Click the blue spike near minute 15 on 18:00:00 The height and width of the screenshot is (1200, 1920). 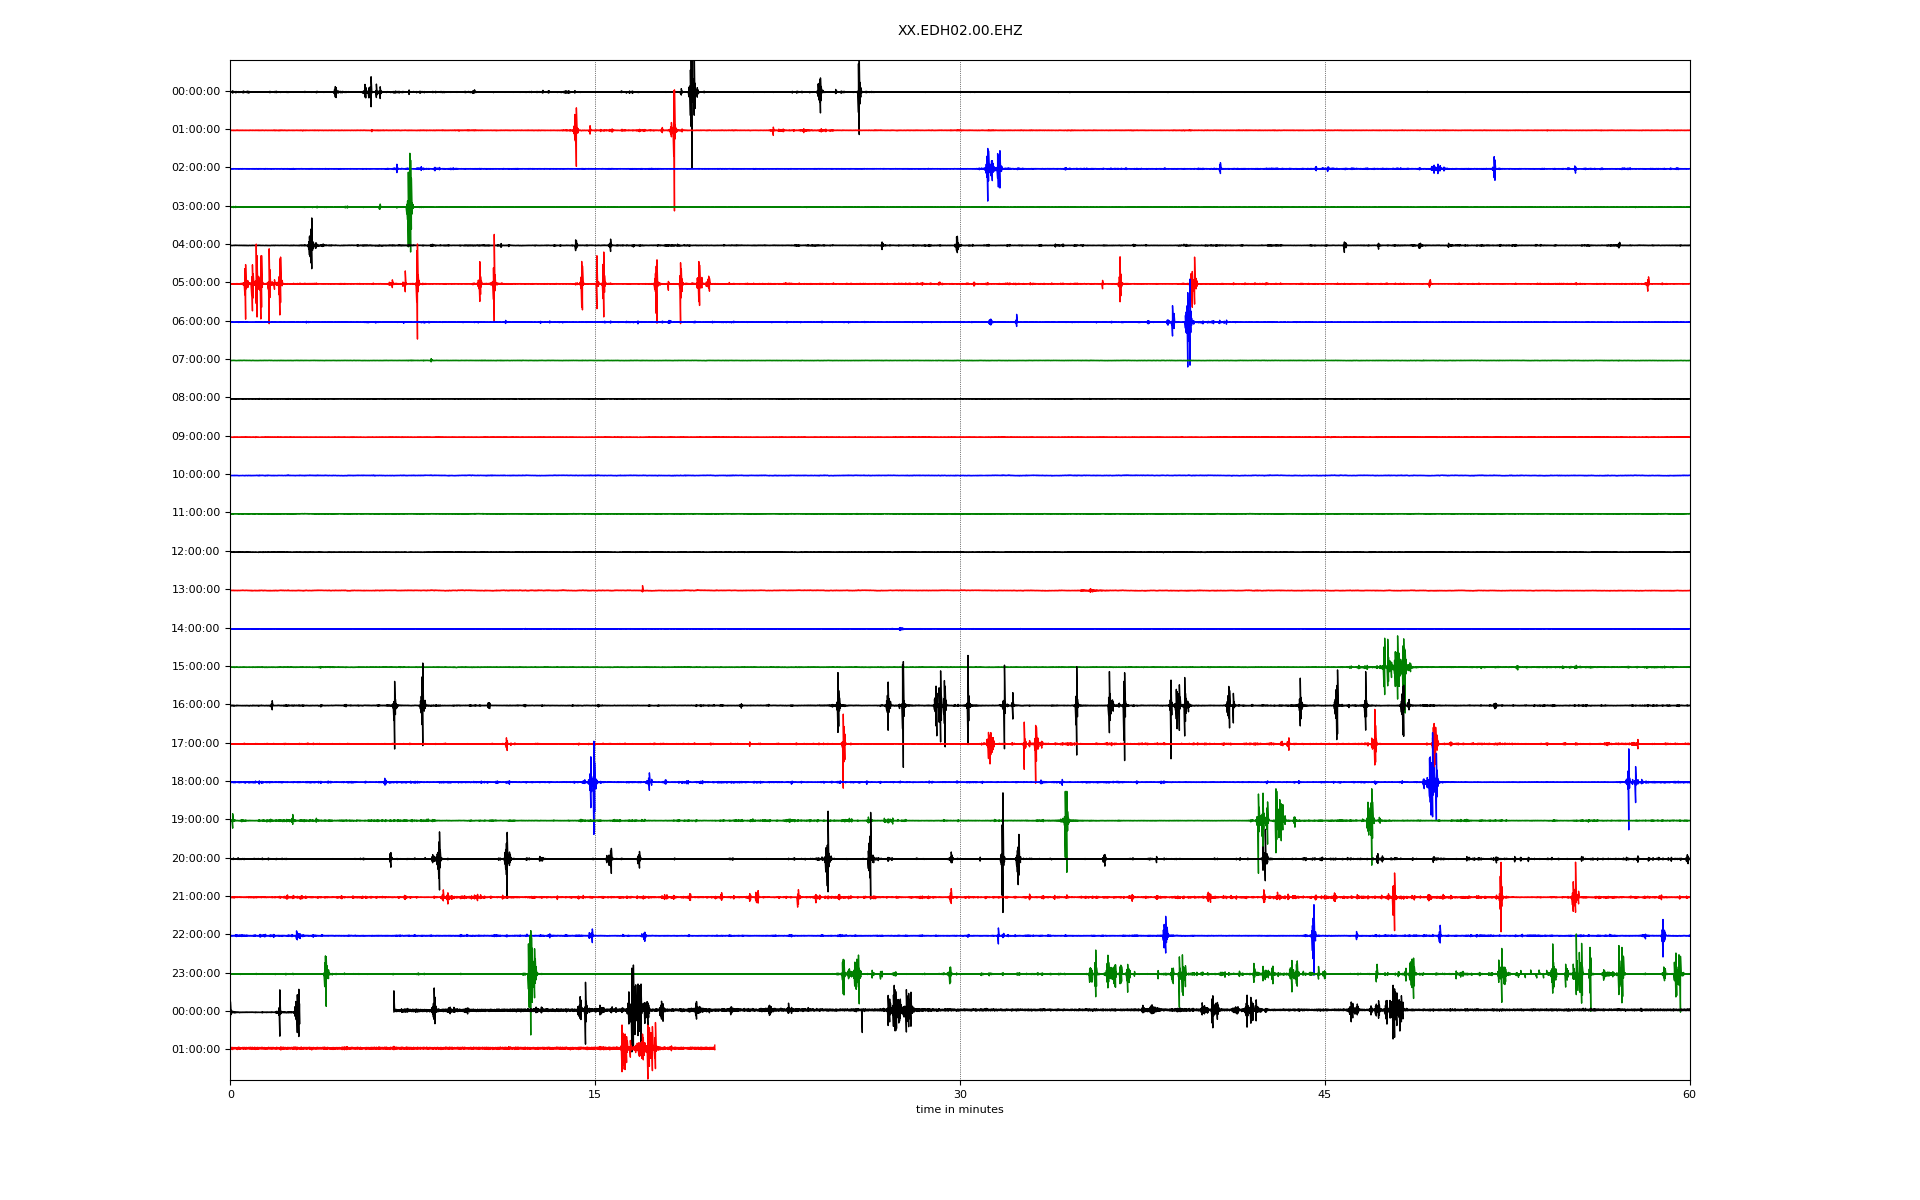[x=593, y=782]
